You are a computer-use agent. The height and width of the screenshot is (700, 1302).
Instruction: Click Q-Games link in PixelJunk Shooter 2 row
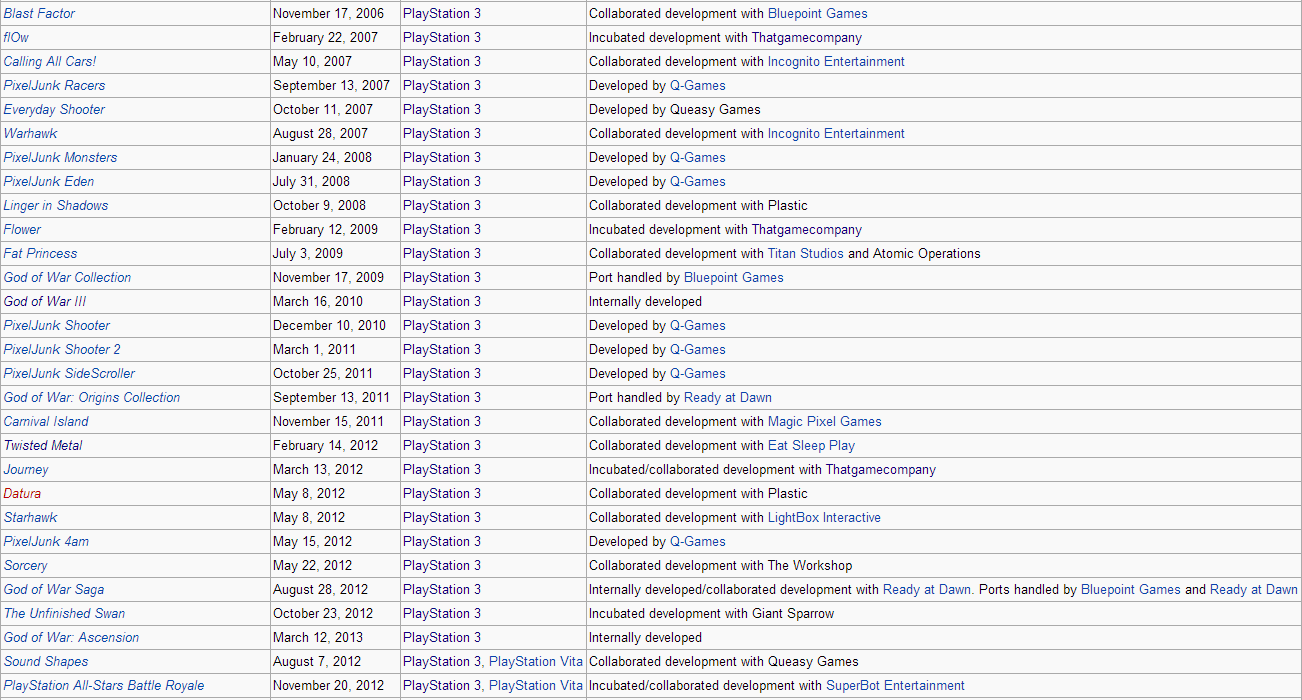tap(698, 349)
